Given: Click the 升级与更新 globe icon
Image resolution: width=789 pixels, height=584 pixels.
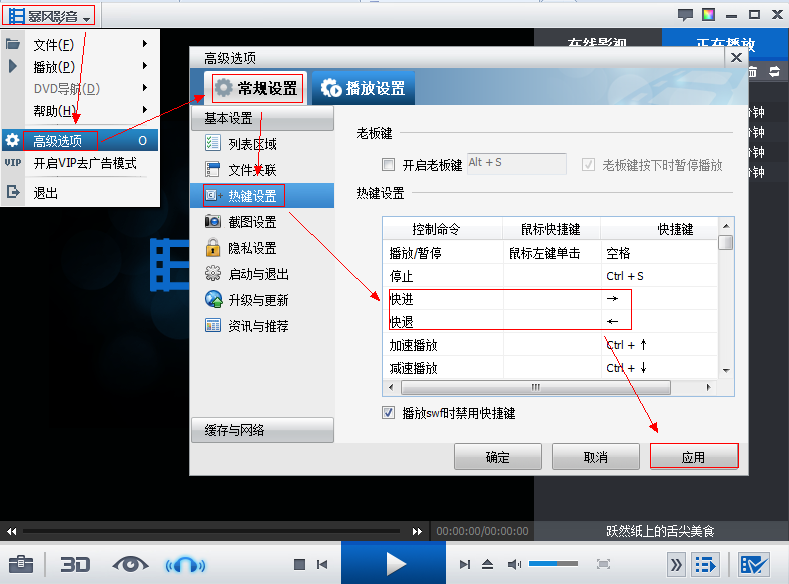Looking at the screenshot, I should 213,299.
